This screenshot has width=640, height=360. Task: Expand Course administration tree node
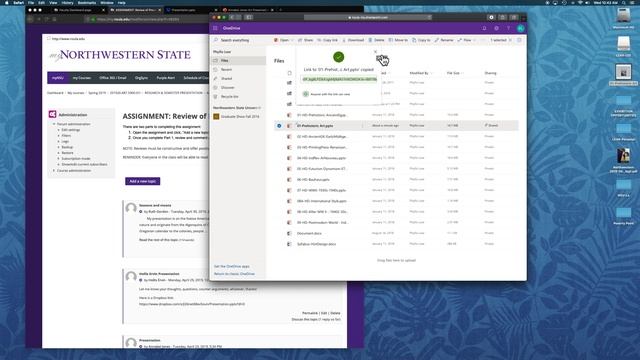pos(54,171)
